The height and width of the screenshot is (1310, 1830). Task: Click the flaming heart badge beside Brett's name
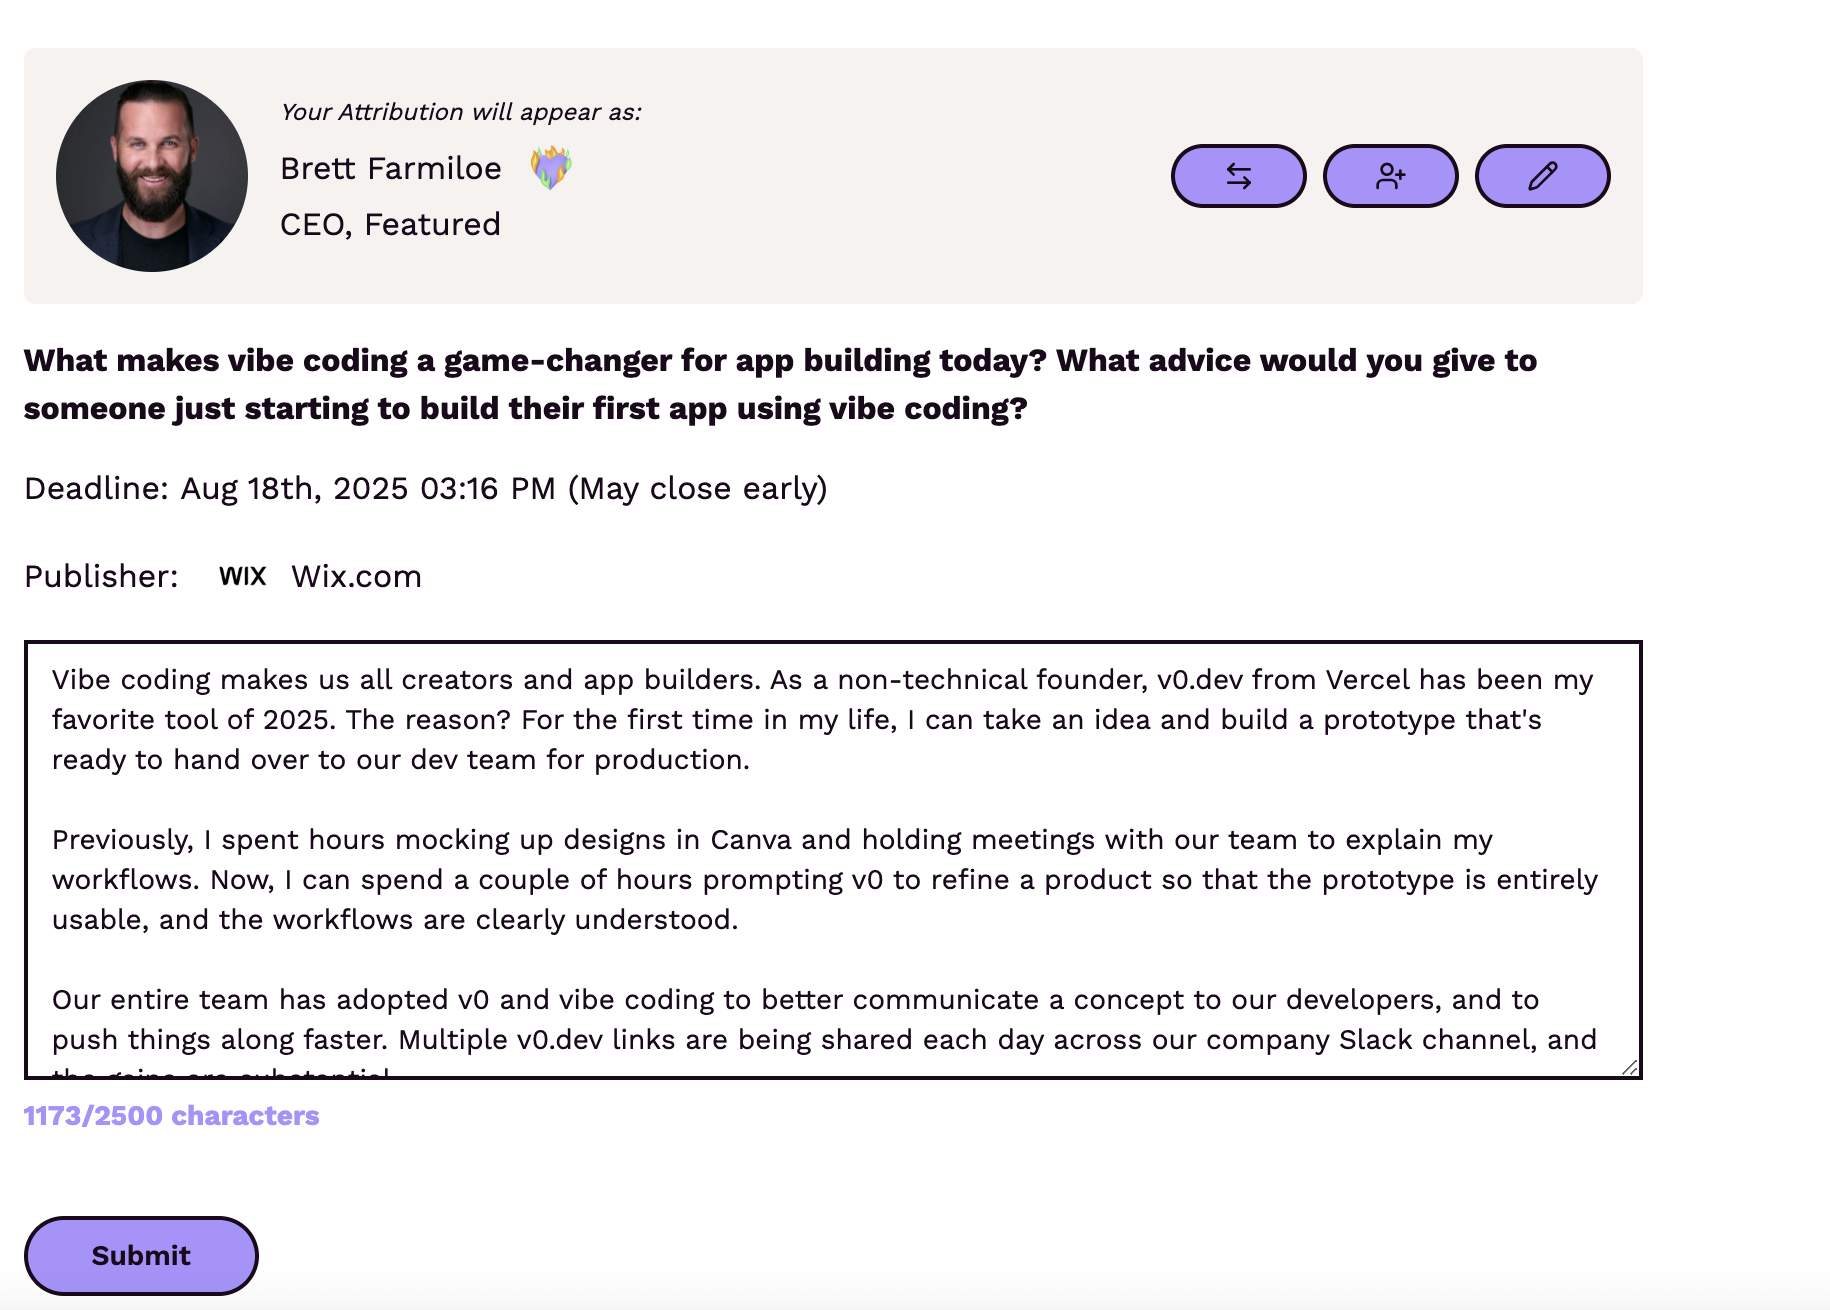point(551,168)
